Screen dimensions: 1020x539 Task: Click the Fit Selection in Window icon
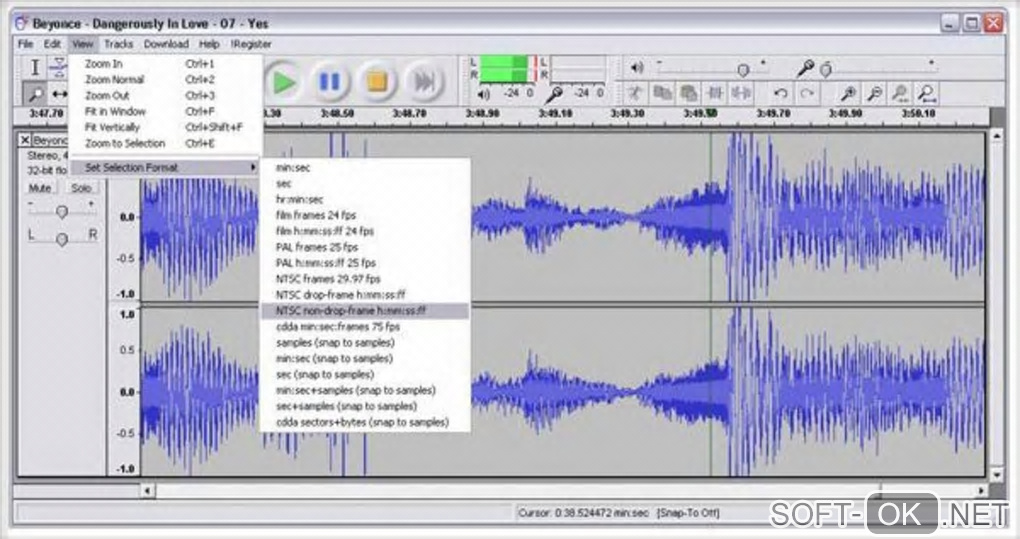(901, 94)
